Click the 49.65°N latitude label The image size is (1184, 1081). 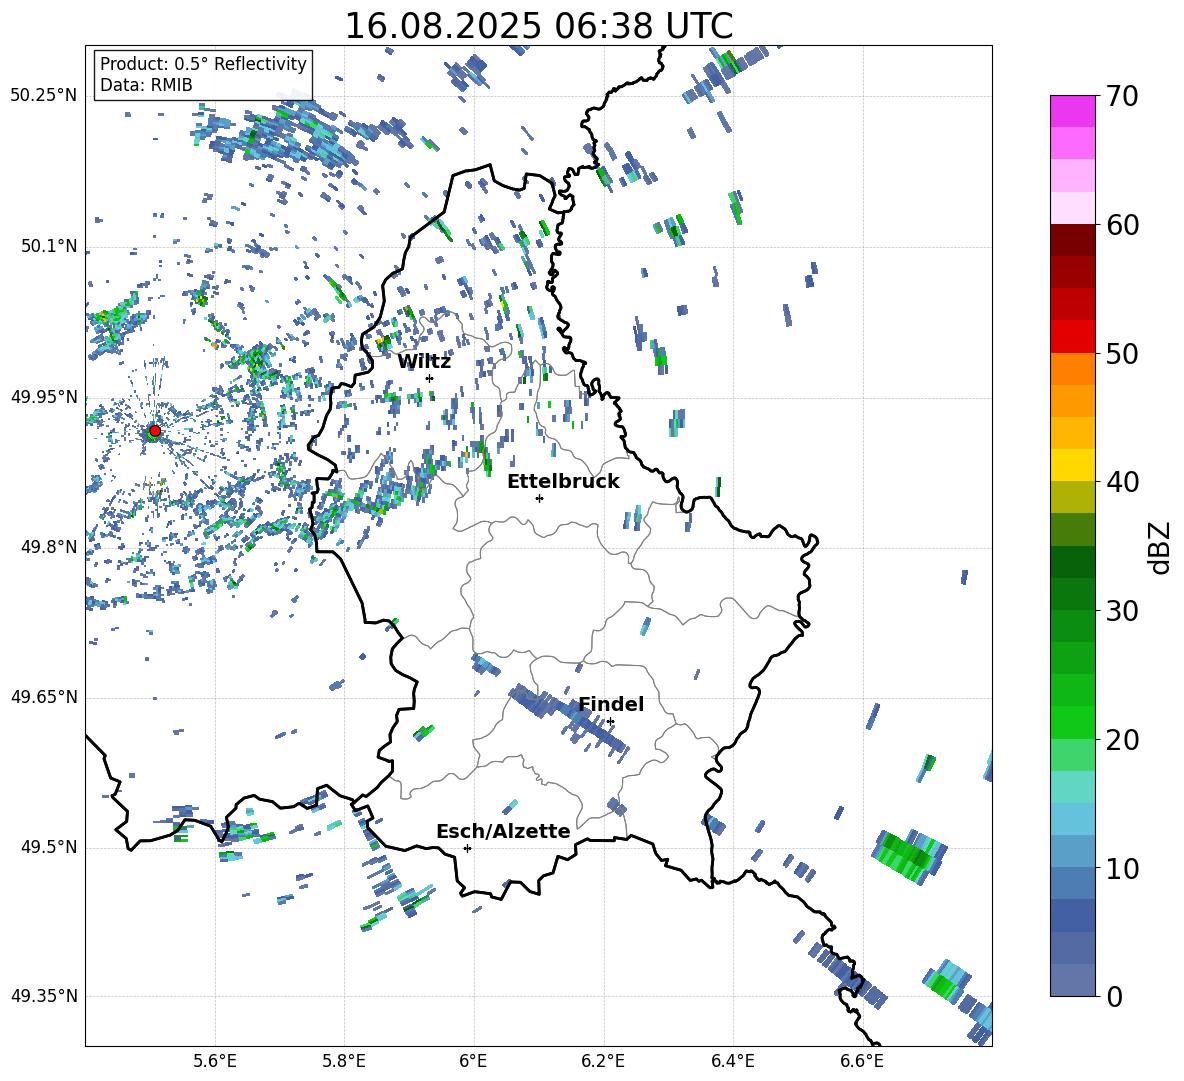click(x=44, y=697)
